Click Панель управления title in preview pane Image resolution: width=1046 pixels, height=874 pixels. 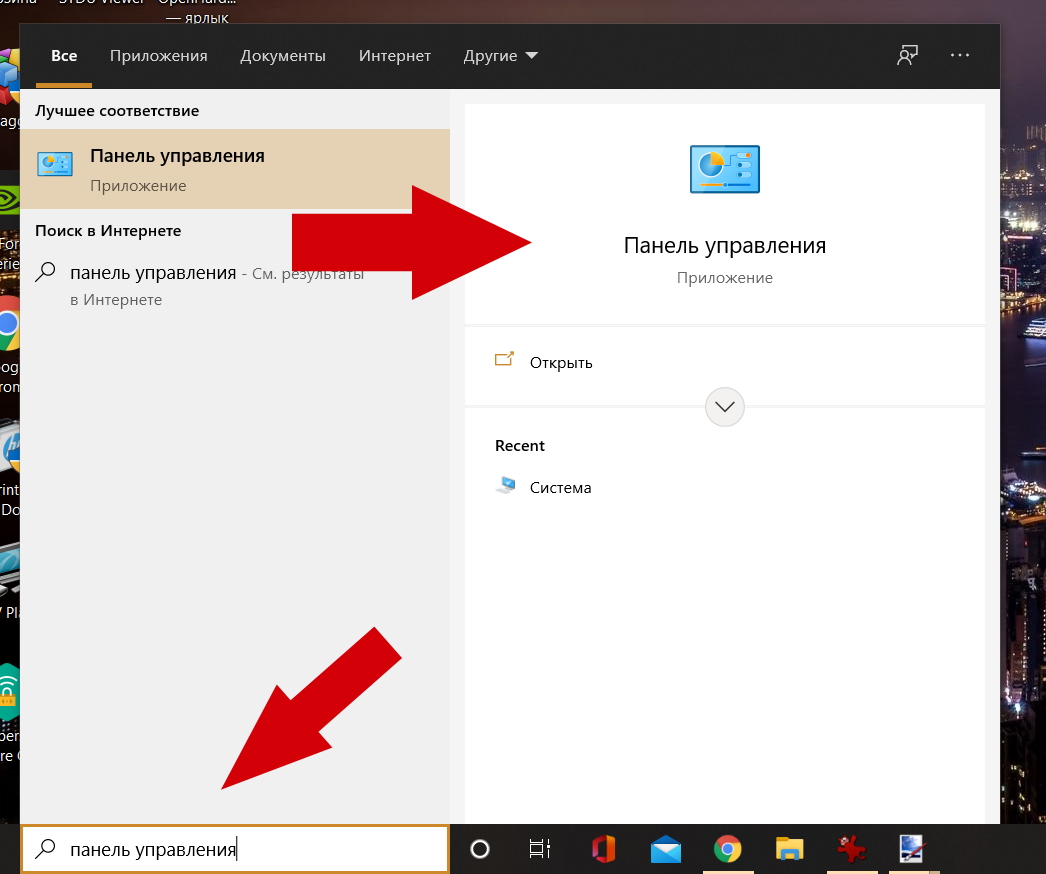(x=724, y=246)
